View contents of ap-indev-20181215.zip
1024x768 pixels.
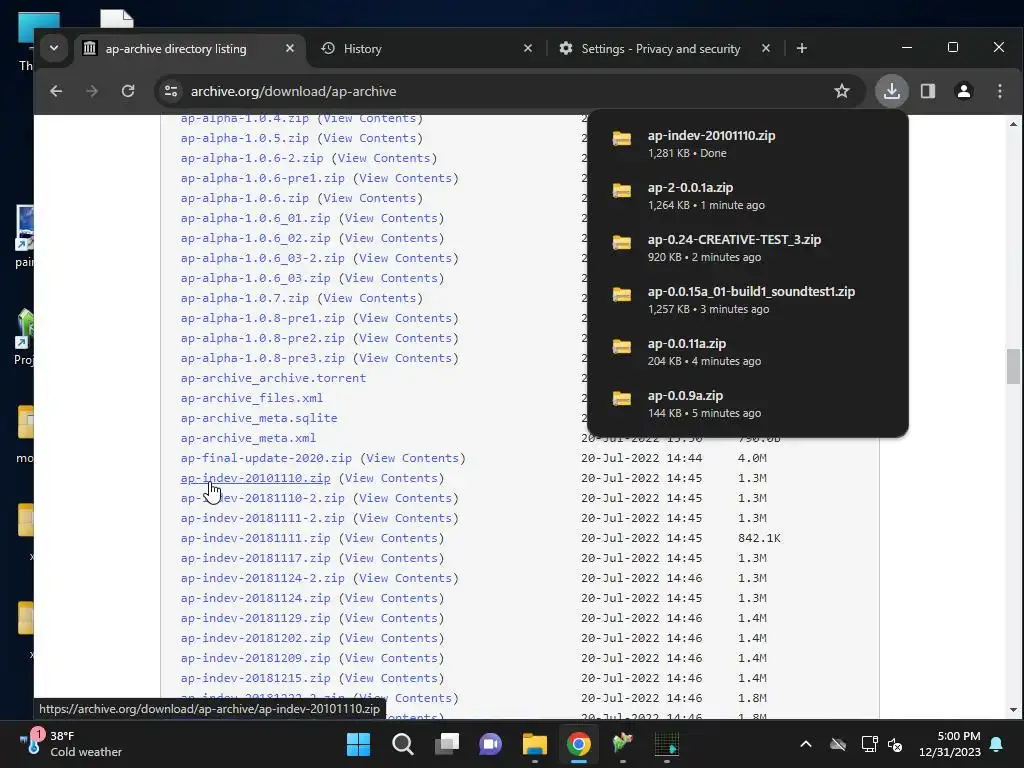(391, 679)
